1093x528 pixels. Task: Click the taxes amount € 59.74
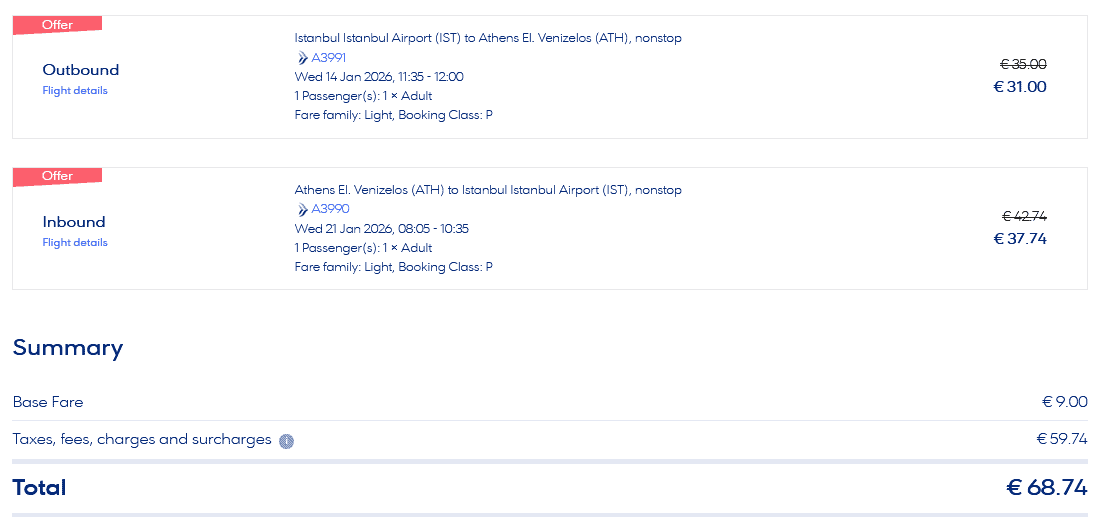[x=1061, y=439]
